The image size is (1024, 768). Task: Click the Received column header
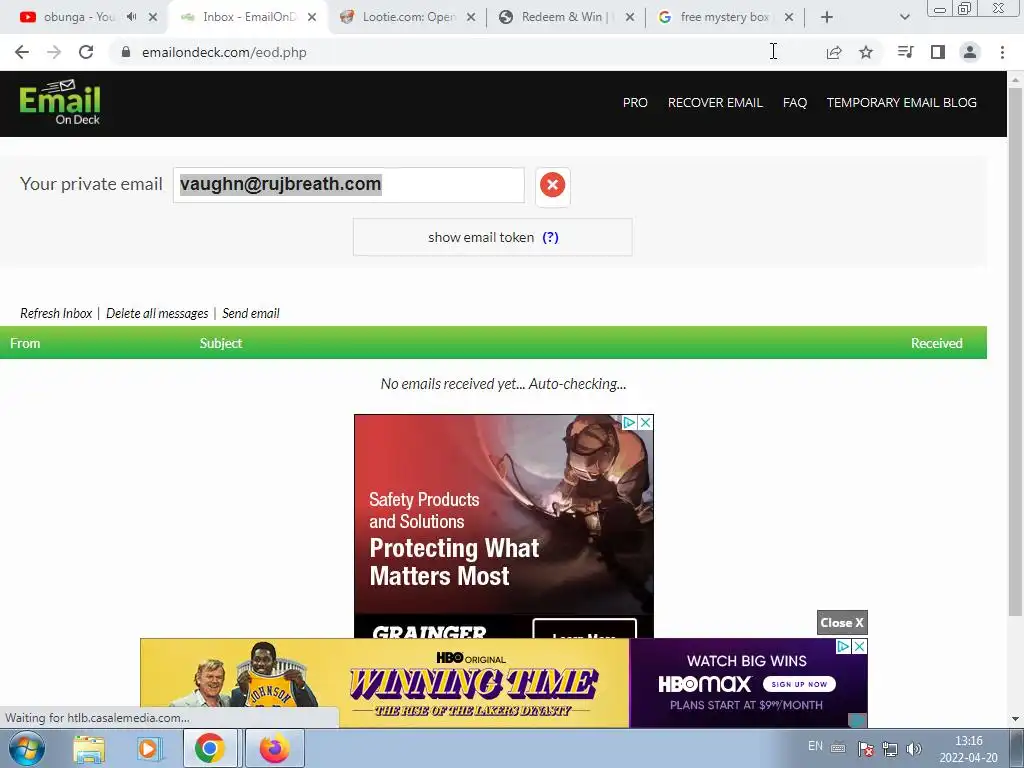coord(936,343)
